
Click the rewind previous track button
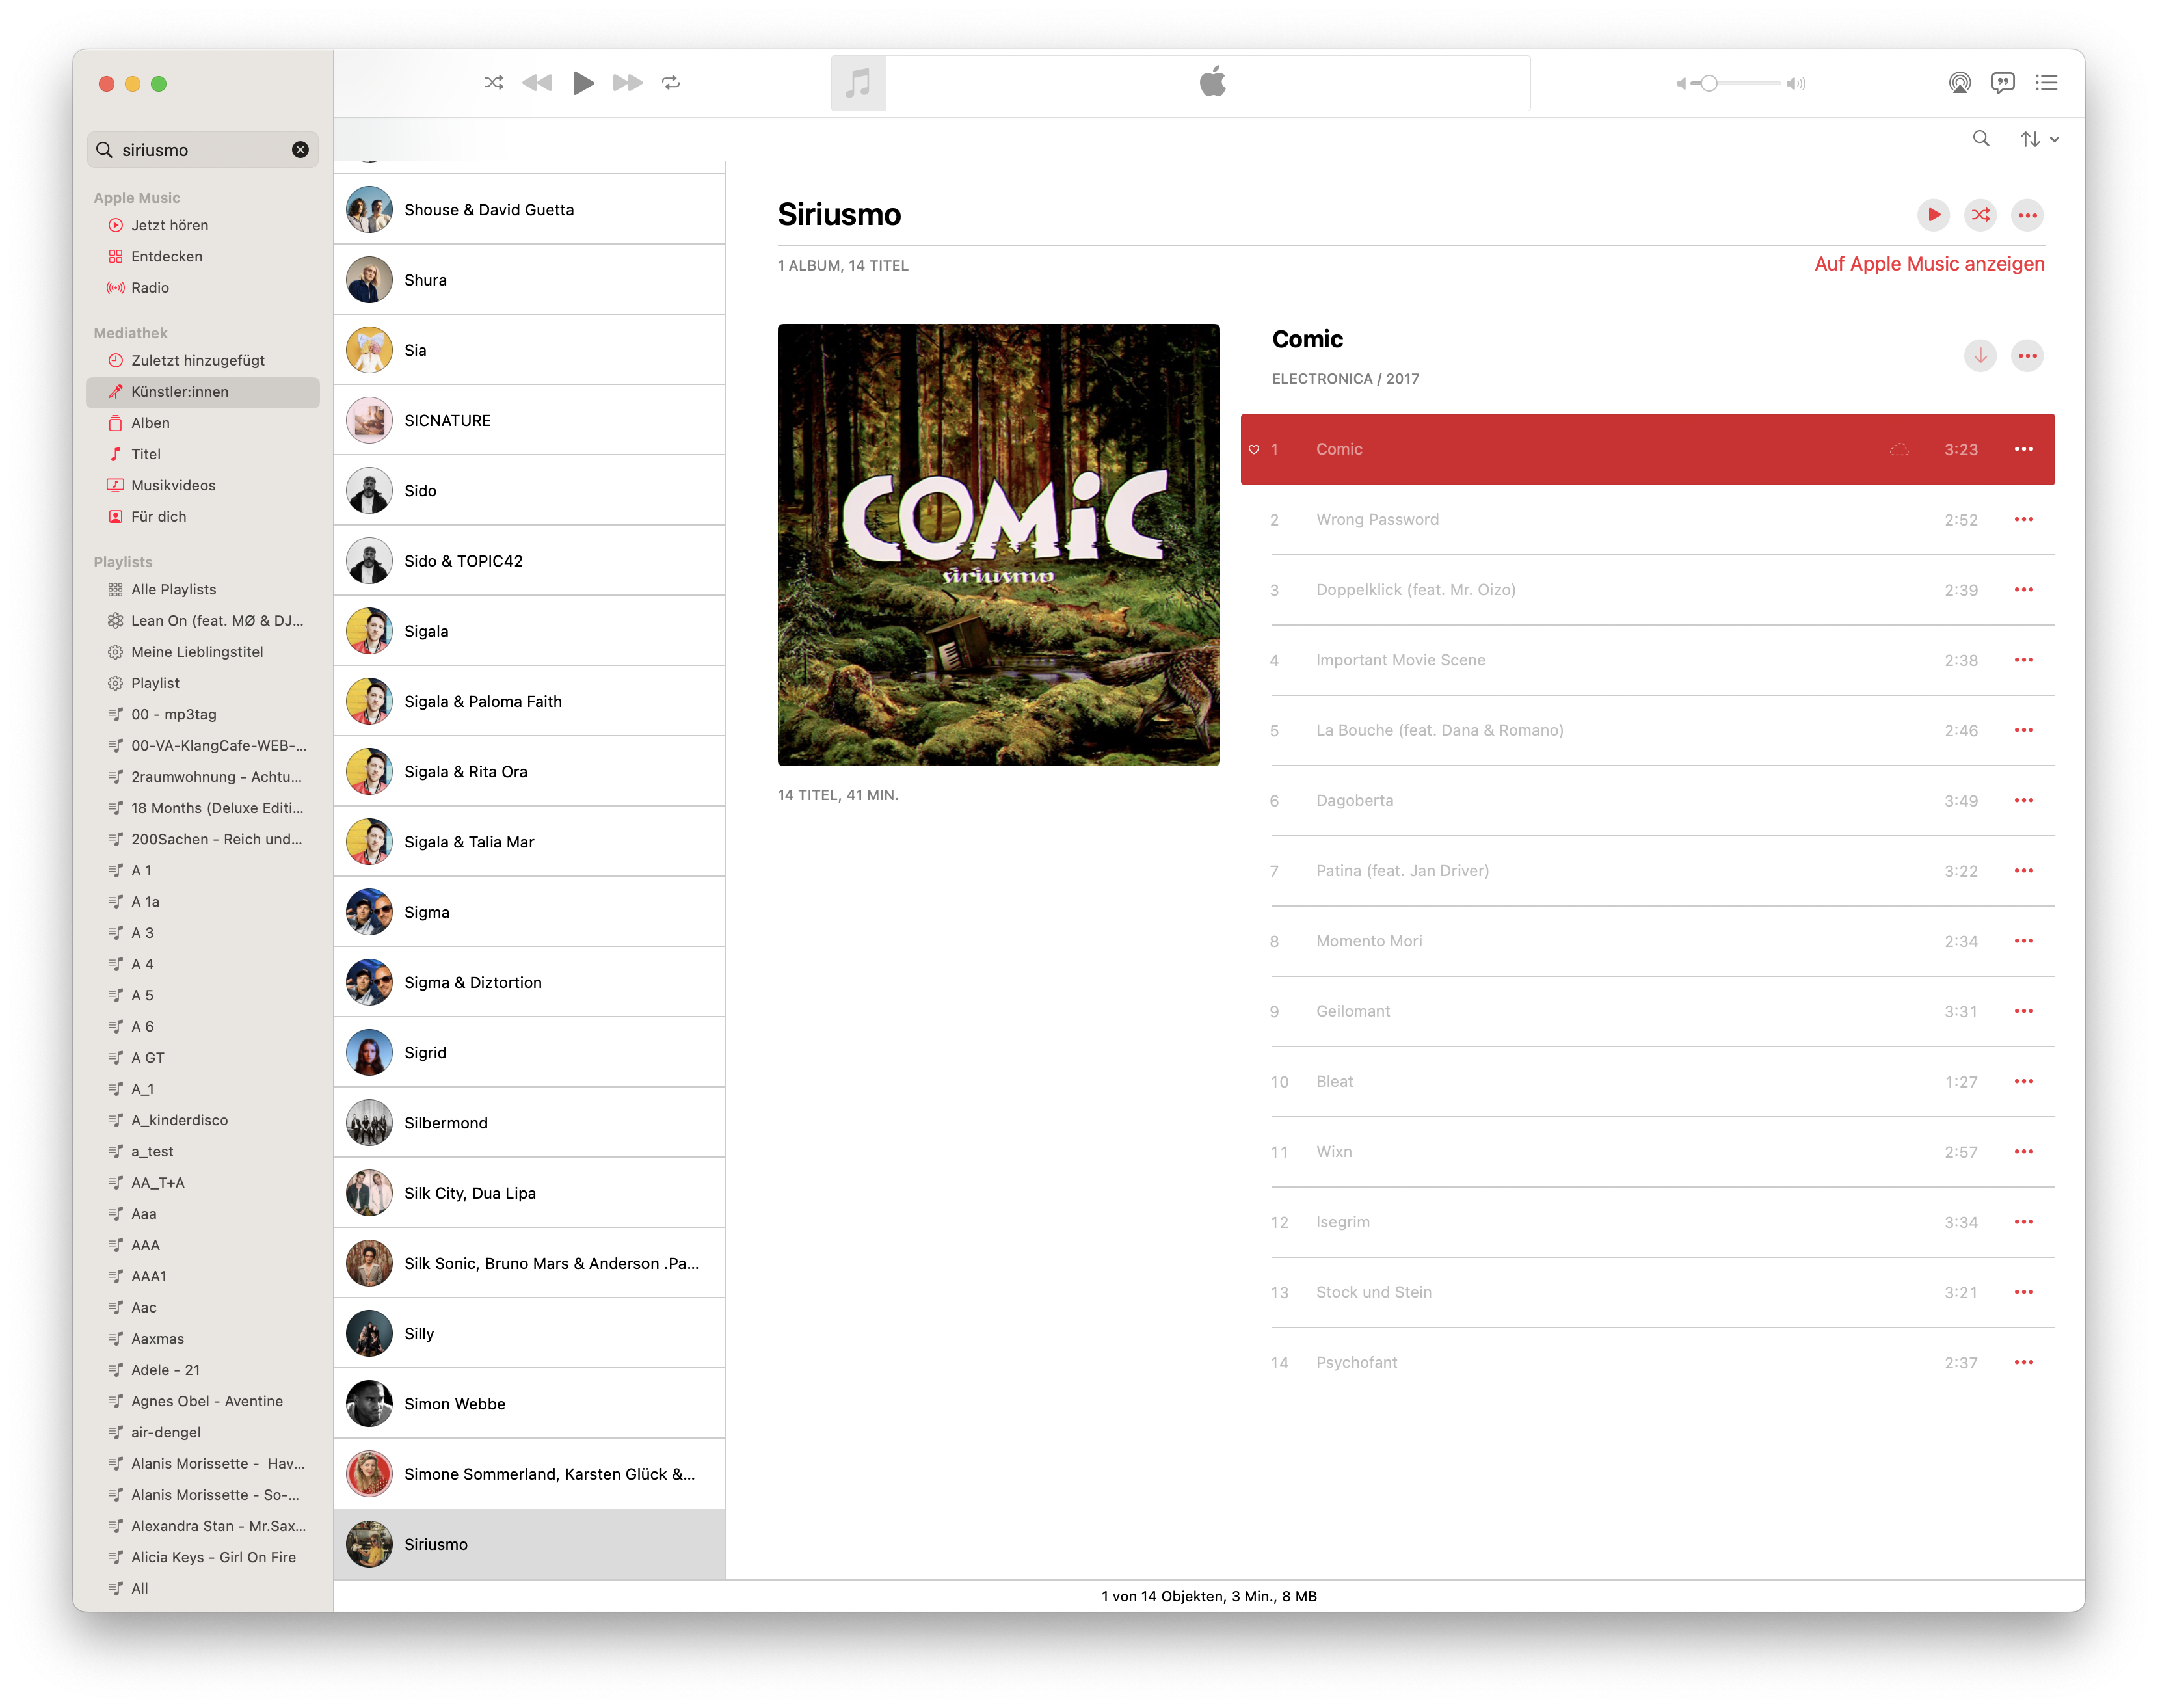[537, 83]
